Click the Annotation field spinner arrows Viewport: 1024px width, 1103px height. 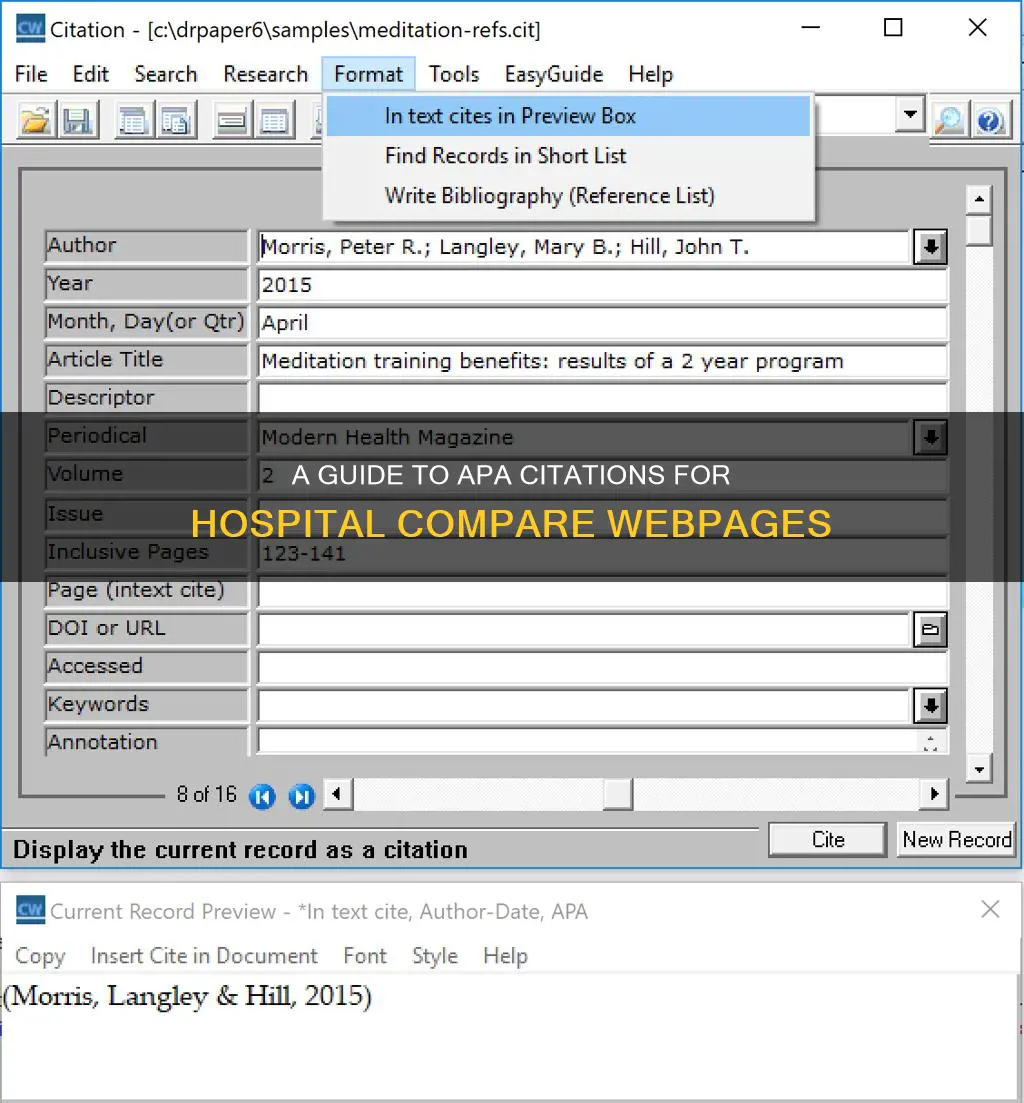pos(930,743)
